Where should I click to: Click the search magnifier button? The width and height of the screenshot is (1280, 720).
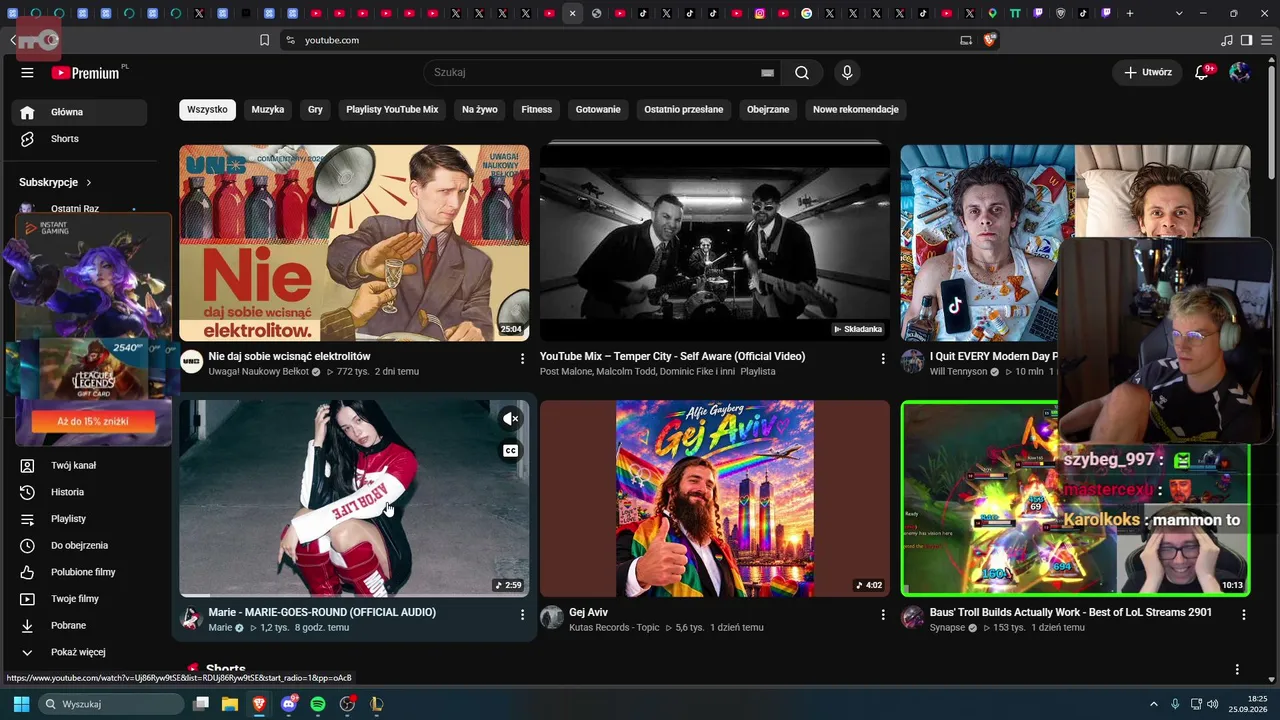pyautogui.click(x=802, y=72)
